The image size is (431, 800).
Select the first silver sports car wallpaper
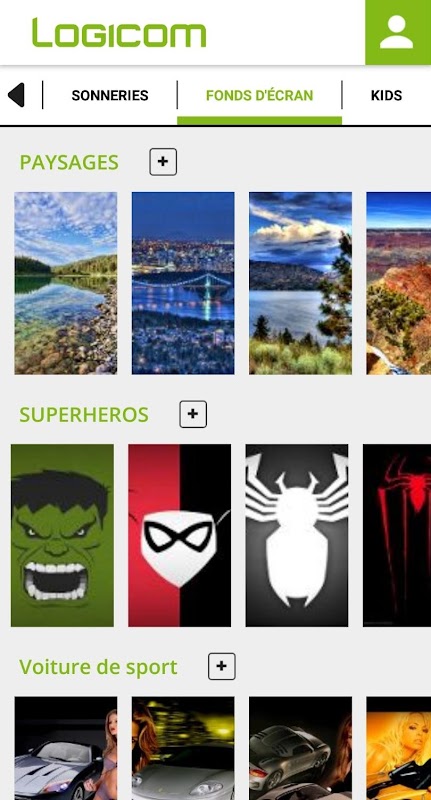click(66, 748)
